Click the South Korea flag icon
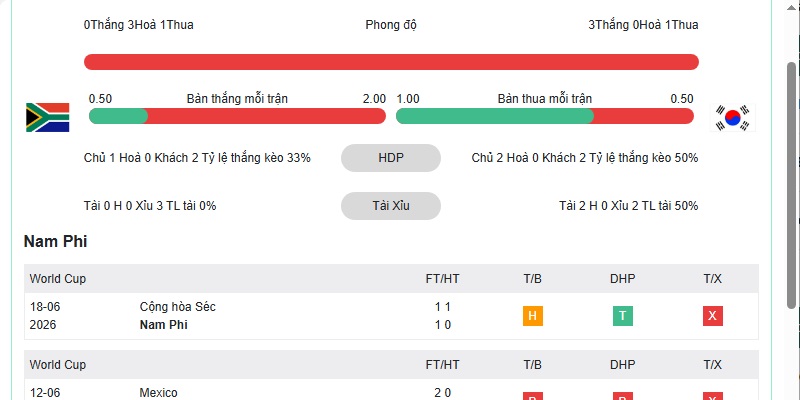800x400 pixels. tap(733, 118)
